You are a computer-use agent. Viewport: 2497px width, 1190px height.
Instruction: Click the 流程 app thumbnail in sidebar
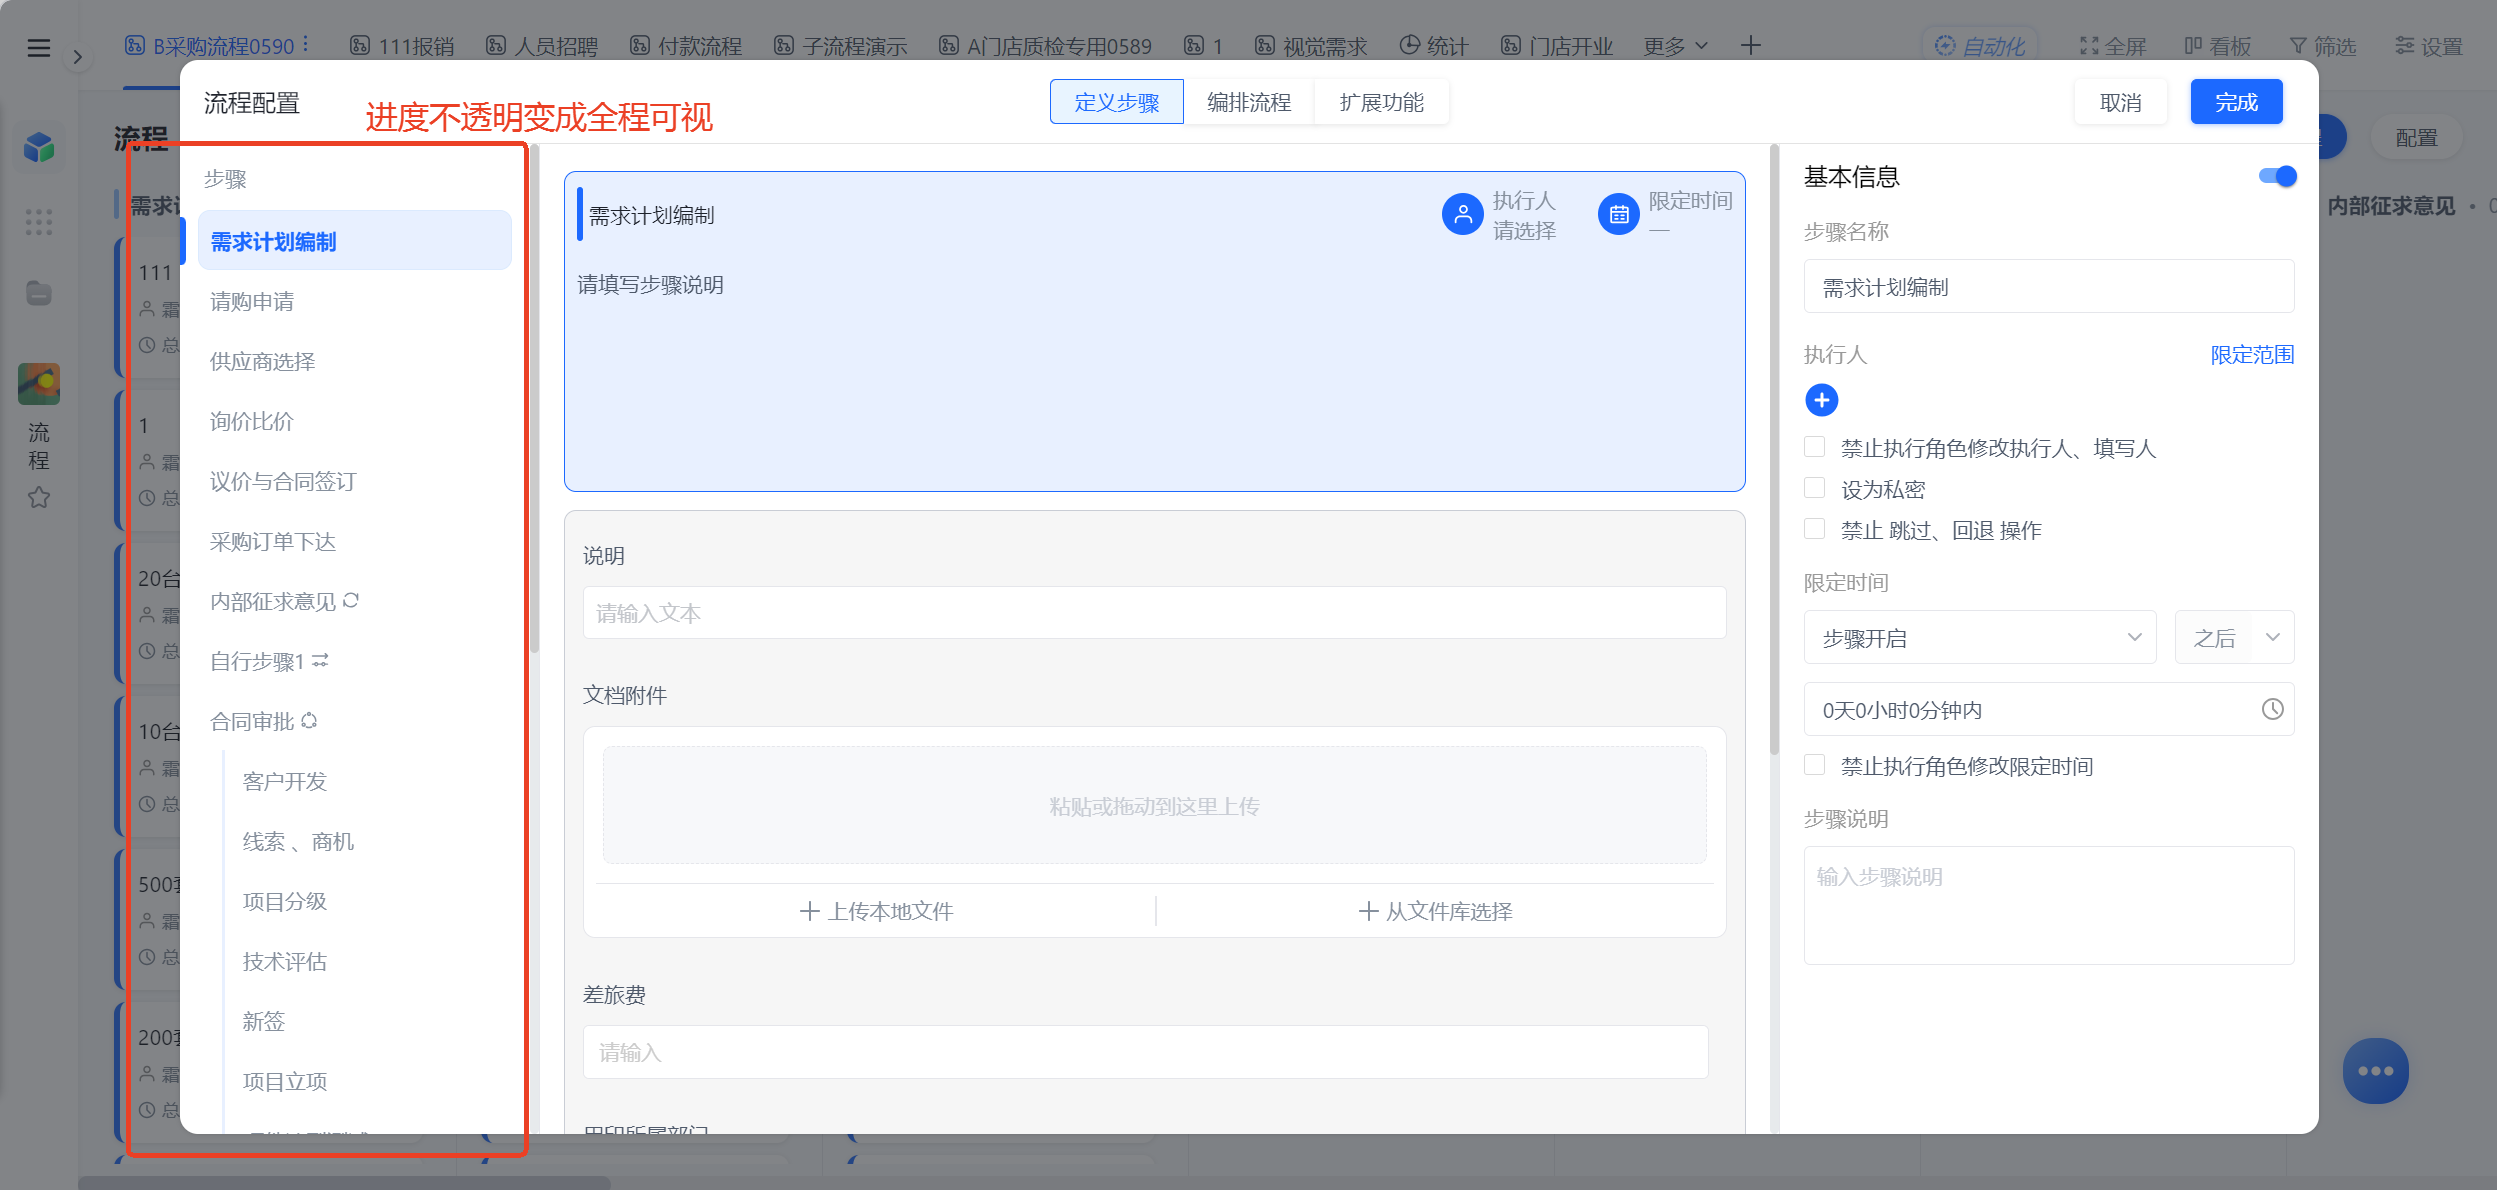[39, 383]
